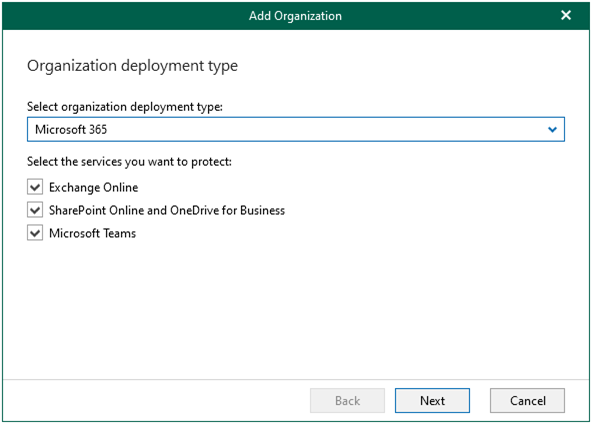The width and height of the screenshot is (591, 423).
Task: Click the Exchange Online label text
Action: (x=93, y=187)
